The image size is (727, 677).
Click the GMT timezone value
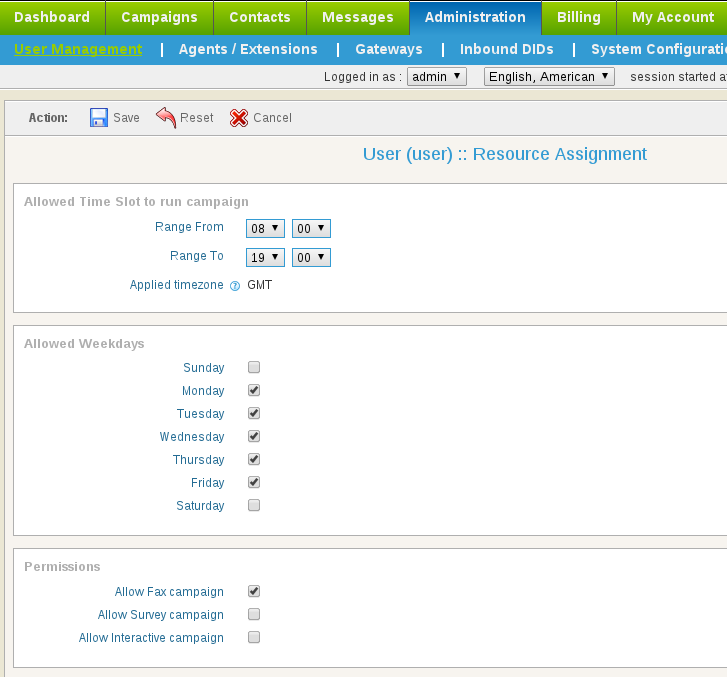[260, 285]
